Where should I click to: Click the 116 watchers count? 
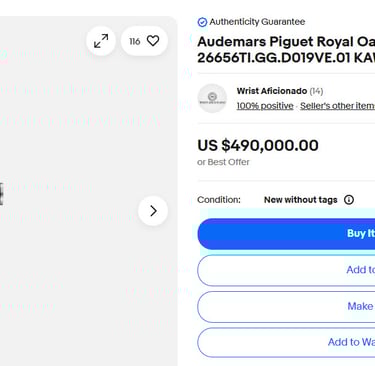click(x=135, y=41)
